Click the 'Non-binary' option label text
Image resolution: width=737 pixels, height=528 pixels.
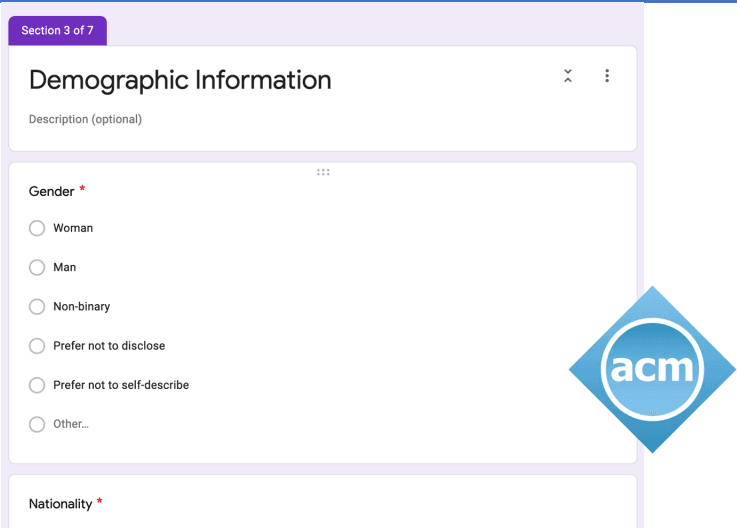point(82,306)
